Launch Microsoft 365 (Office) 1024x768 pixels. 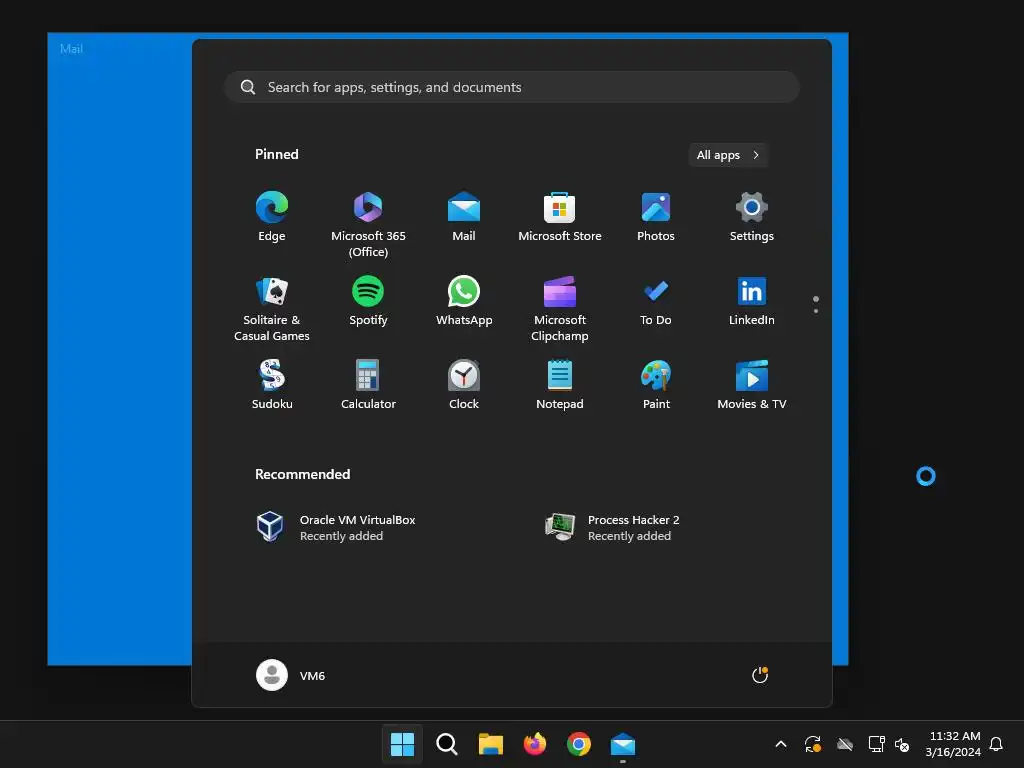coord(368,225)
